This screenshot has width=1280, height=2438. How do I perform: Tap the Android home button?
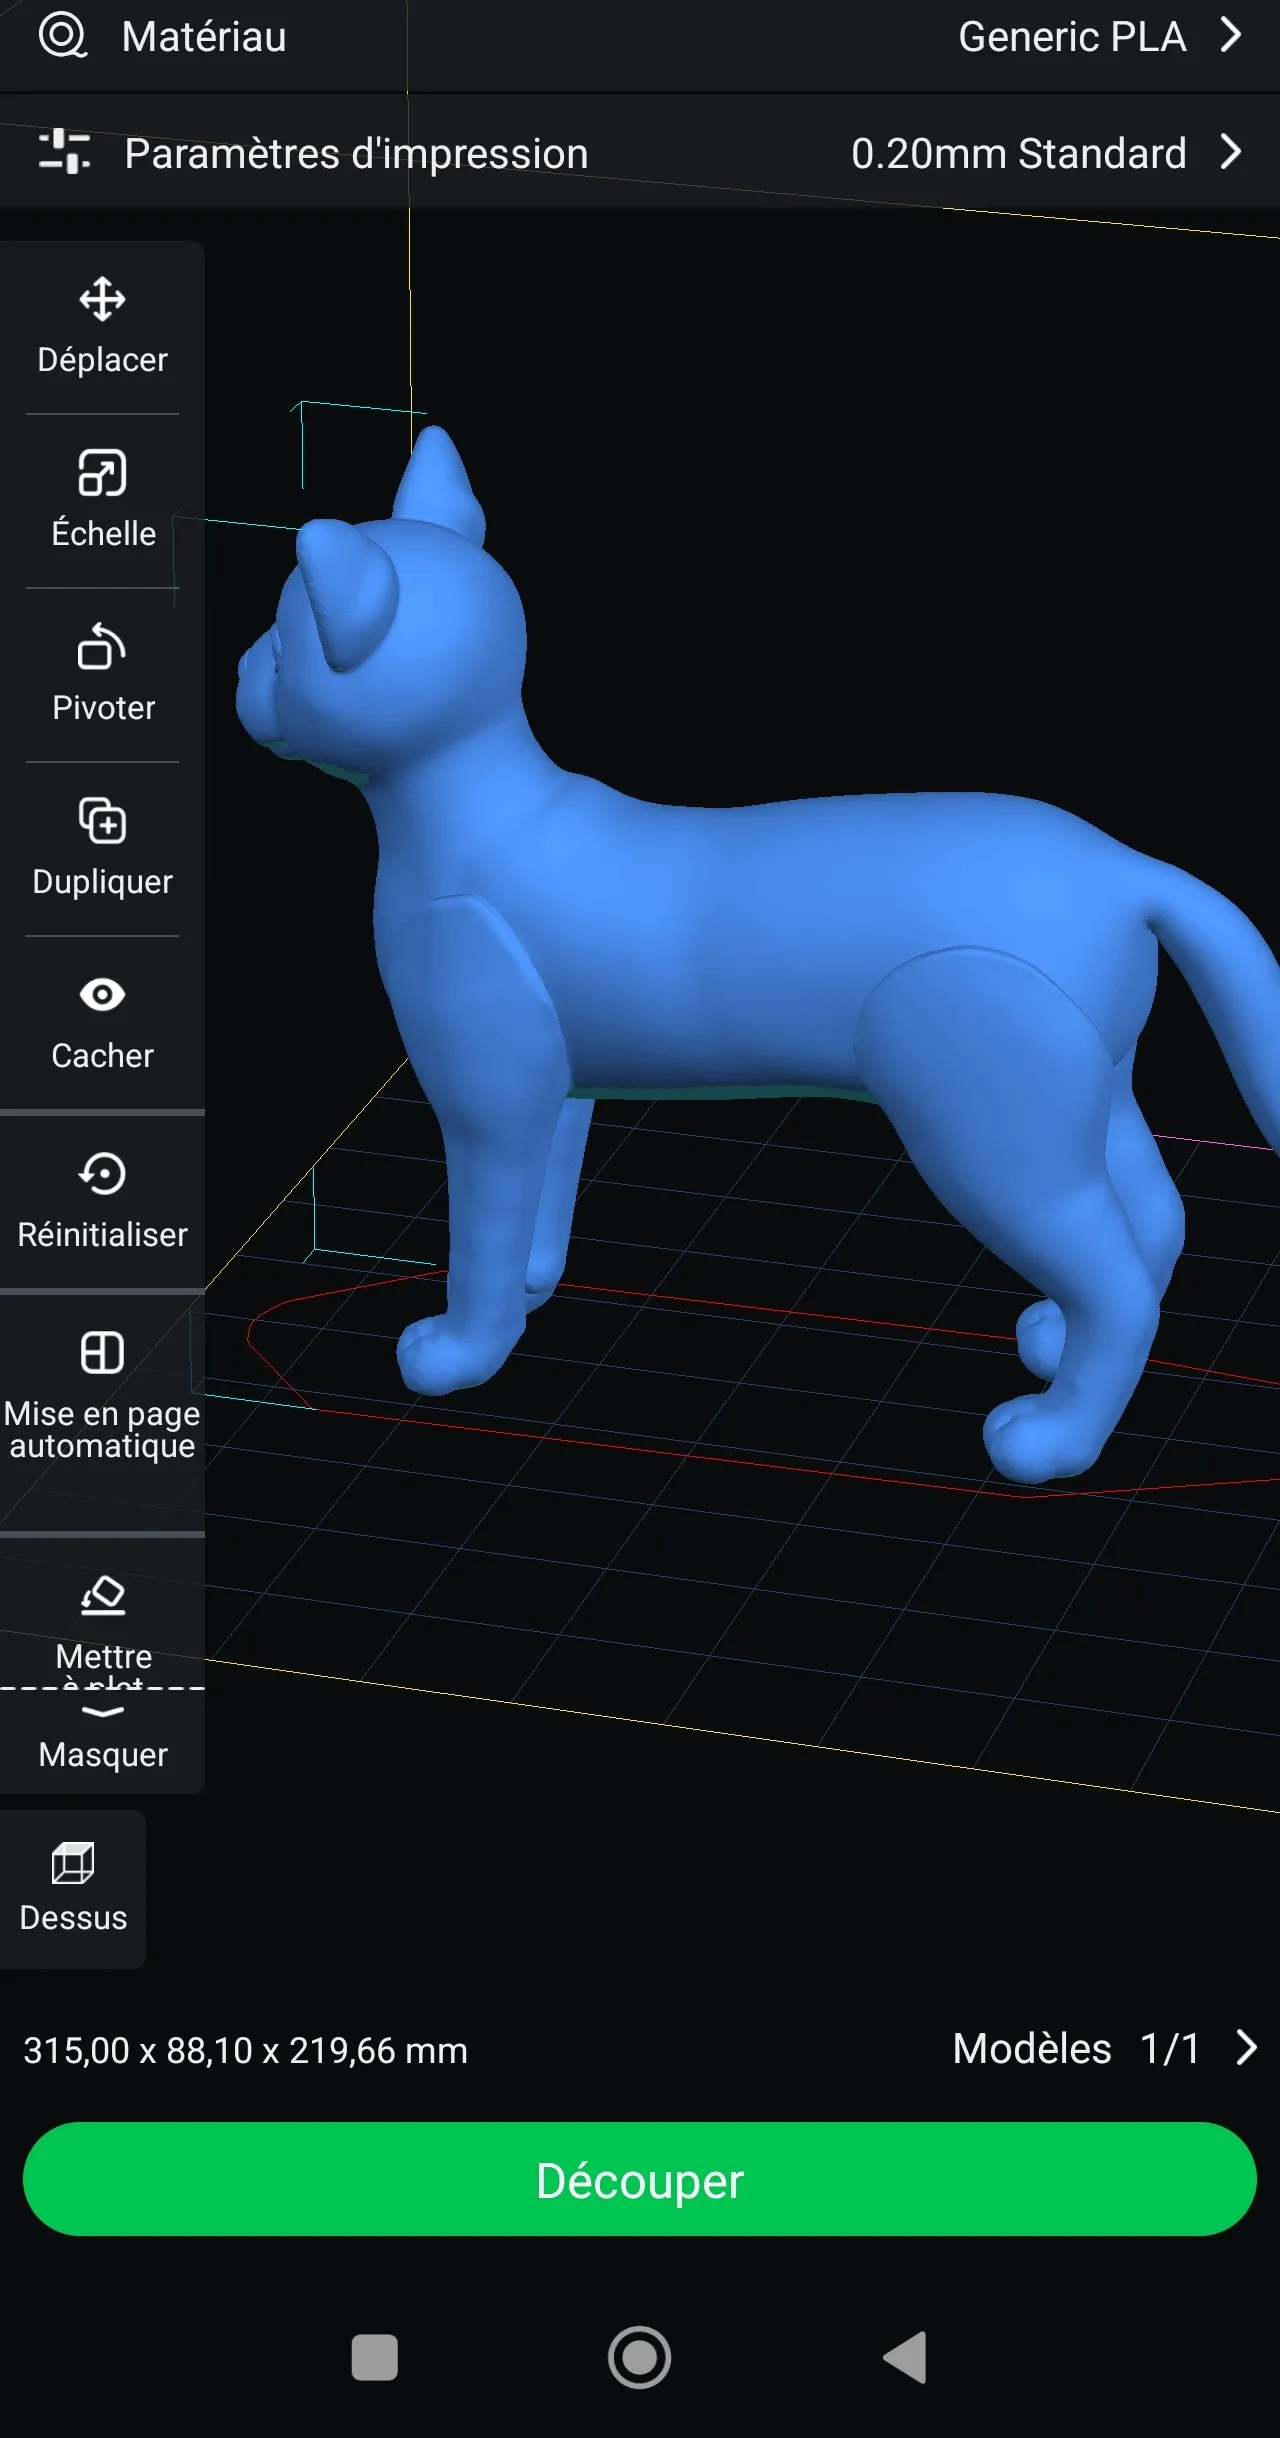640,2357
